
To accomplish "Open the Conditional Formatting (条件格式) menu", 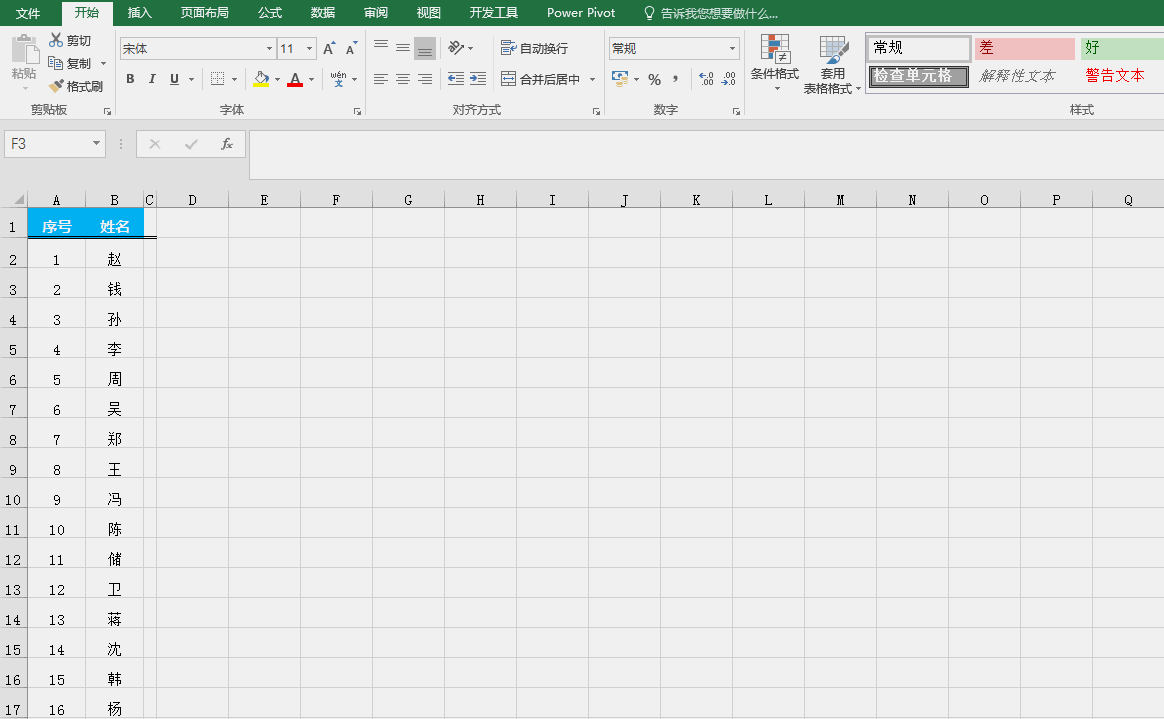I will click(775, 64).
